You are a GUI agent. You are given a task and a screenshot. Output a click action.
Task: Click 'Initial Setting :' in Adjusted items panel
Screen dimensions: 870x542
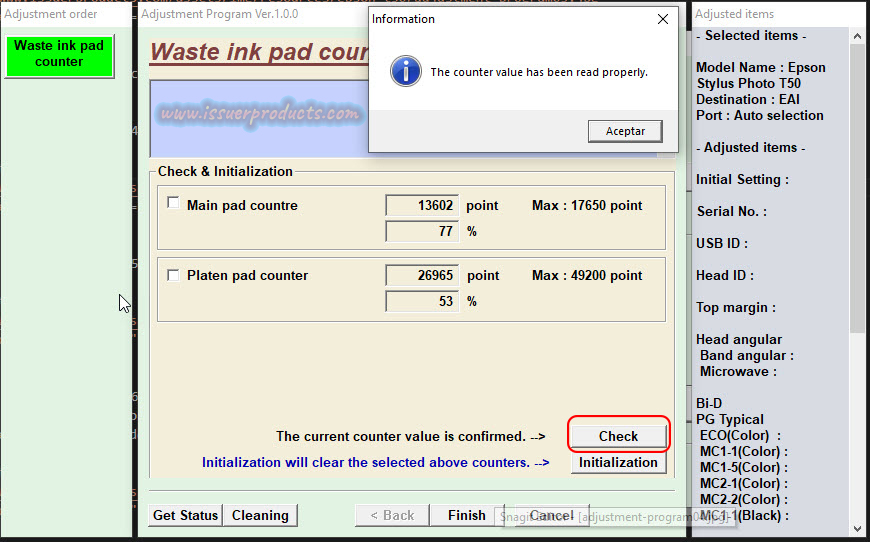coord(742,180)
